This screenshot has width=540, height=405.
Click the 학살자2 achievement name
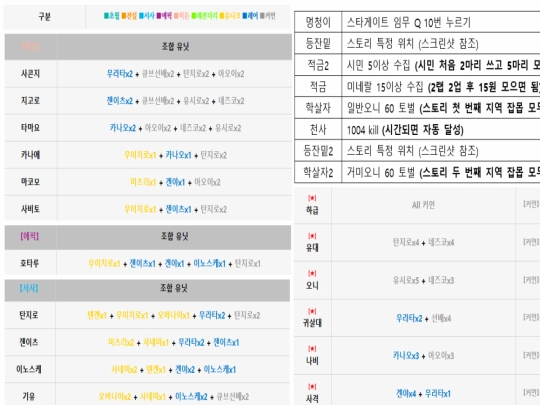coord(318,172)
